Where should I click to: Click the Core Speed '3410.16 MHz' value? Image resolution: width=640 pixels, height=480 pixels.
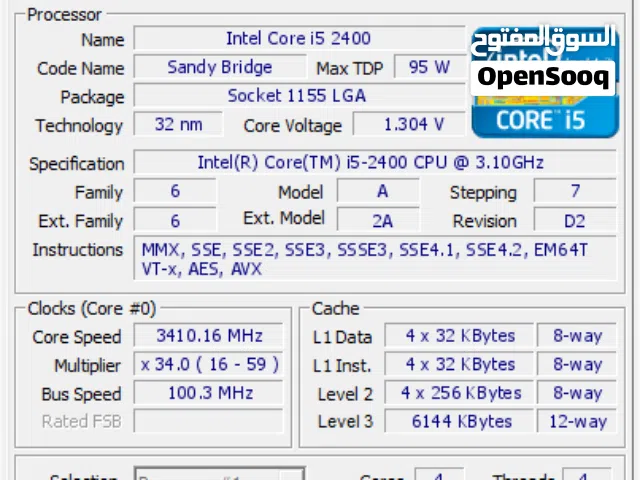pos(209,336)
